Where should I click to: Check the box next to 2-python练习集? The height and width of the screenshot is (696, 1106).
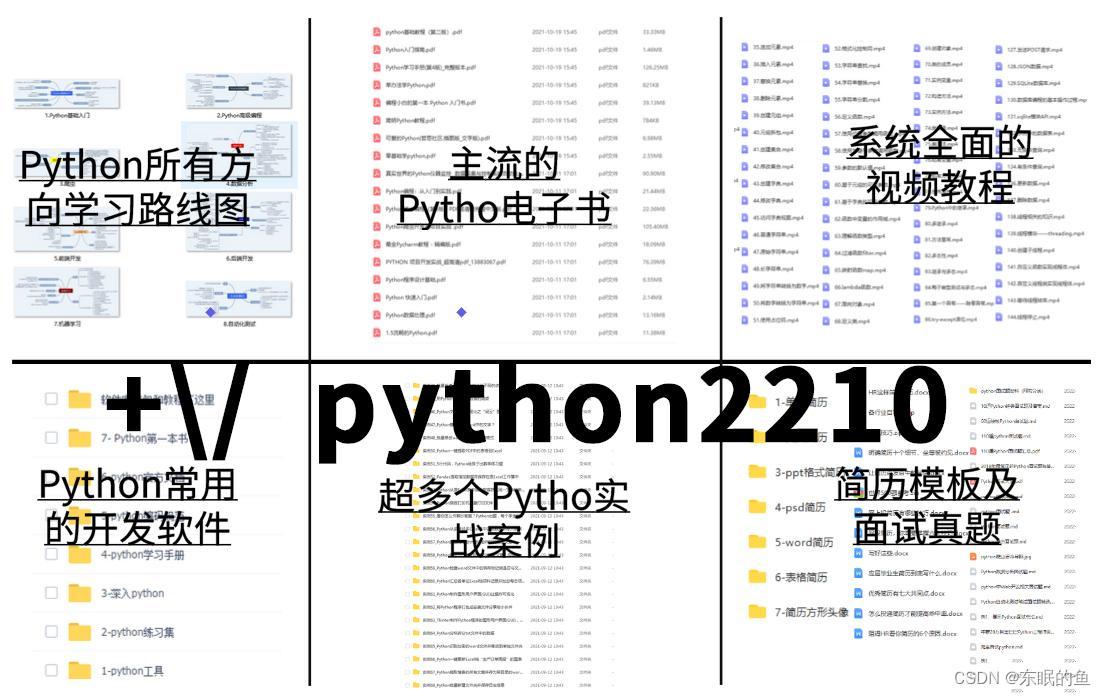click(x=51, y=632)
